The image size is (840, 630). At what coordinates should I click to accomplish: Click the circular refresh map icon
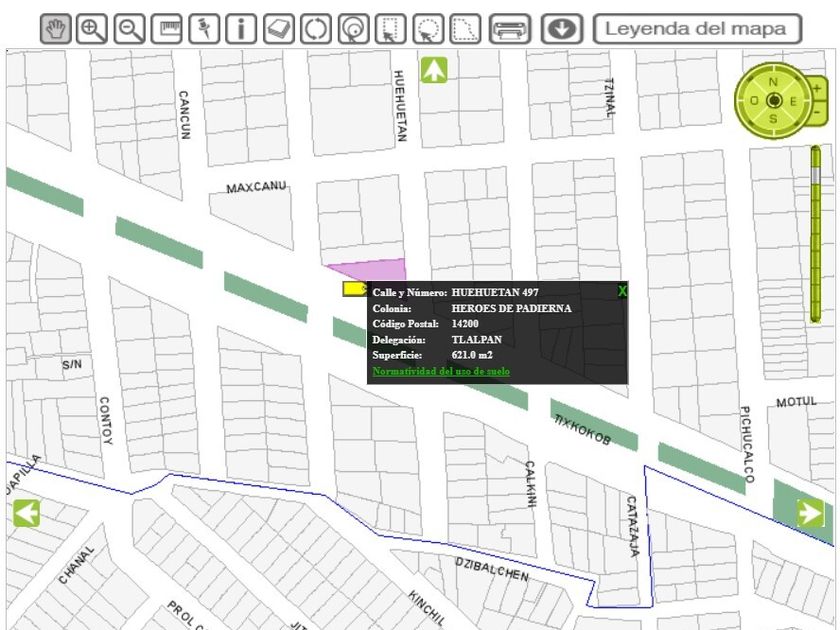[315, 29]
